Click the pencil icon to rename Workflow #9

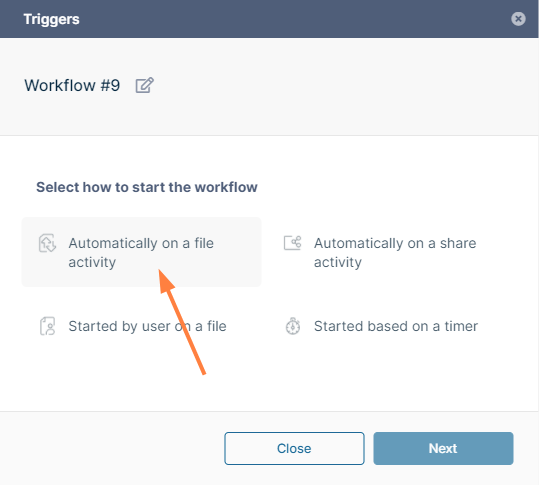tap(144, 85)
